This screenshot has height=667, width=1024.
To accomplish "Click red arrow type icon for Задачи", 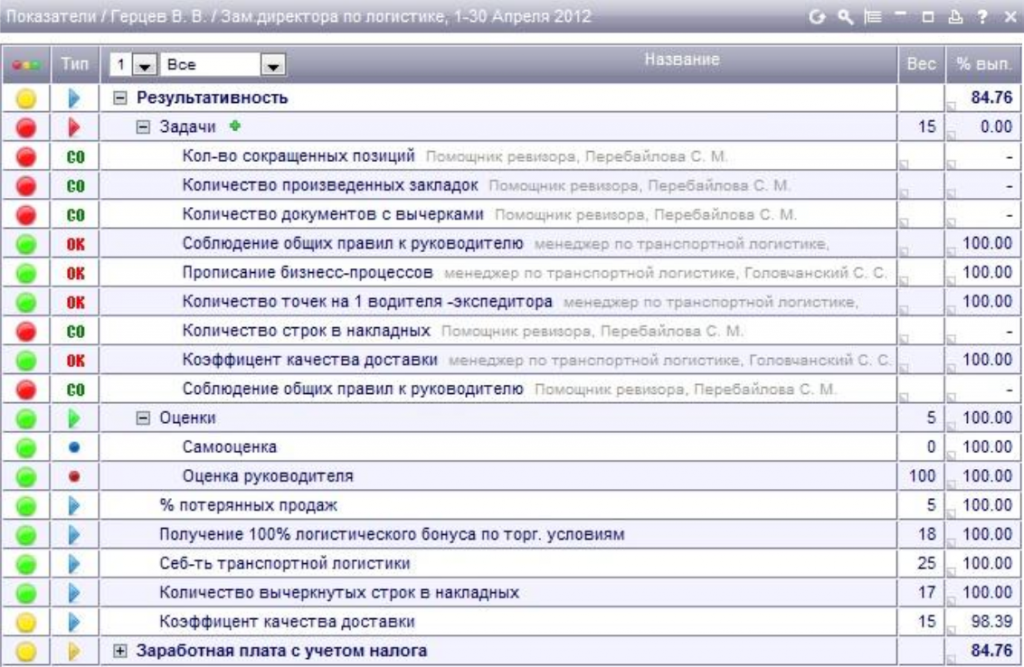I will point(74,127).
